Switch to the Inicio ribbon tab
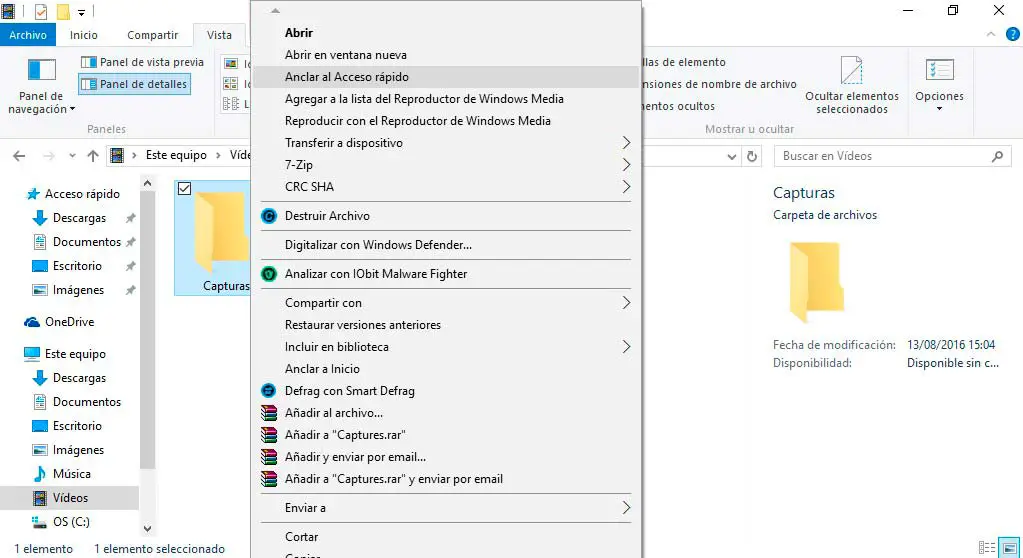 click(84, 35)
